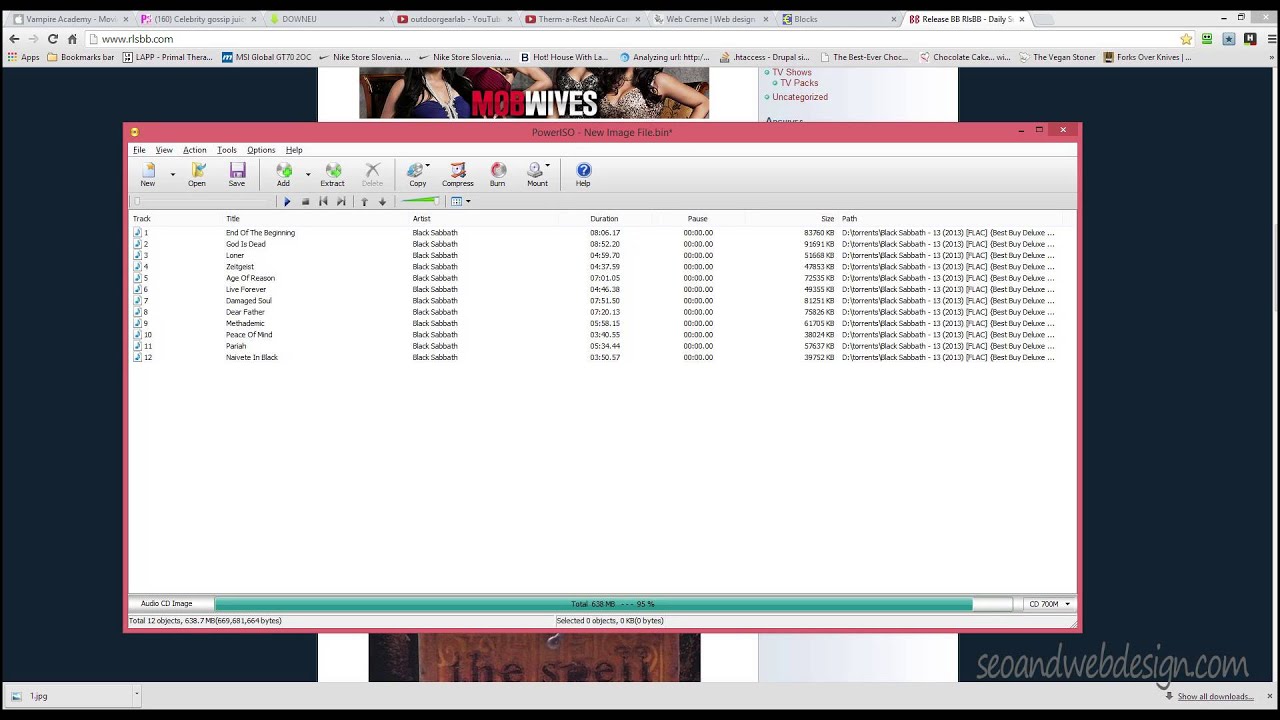Play the selected audio track
Image resolution: width=1280 pixels, height=720 pixels.
pyautogui.click(x=287, y=201)
